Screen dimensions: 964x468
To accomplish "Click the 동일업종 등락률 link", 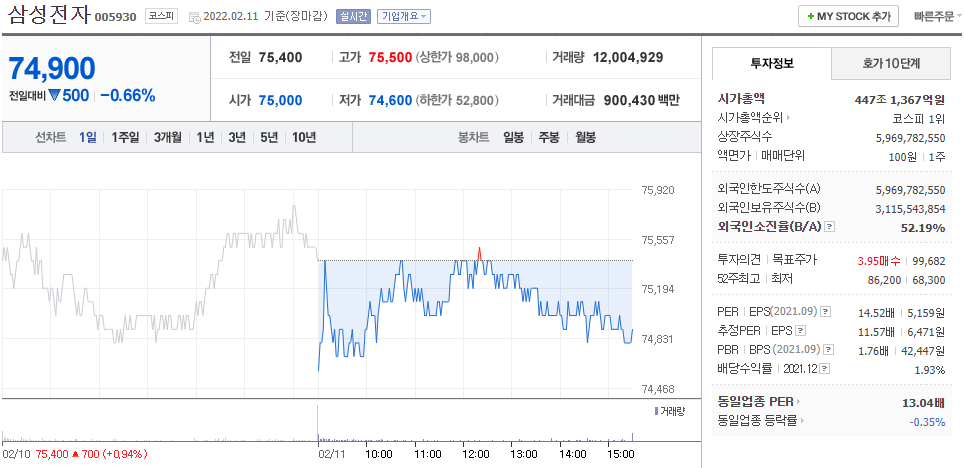I will 758,421.
